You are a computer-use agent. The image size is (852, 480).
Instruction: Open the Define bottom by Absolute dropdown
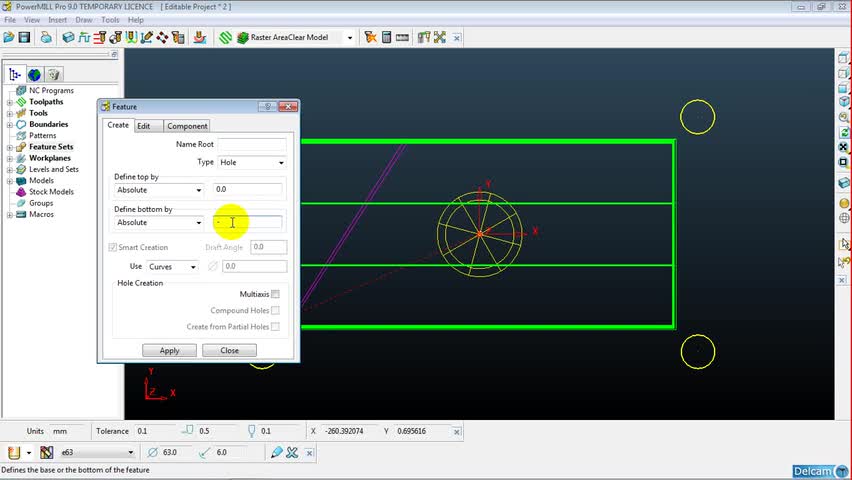159,223
